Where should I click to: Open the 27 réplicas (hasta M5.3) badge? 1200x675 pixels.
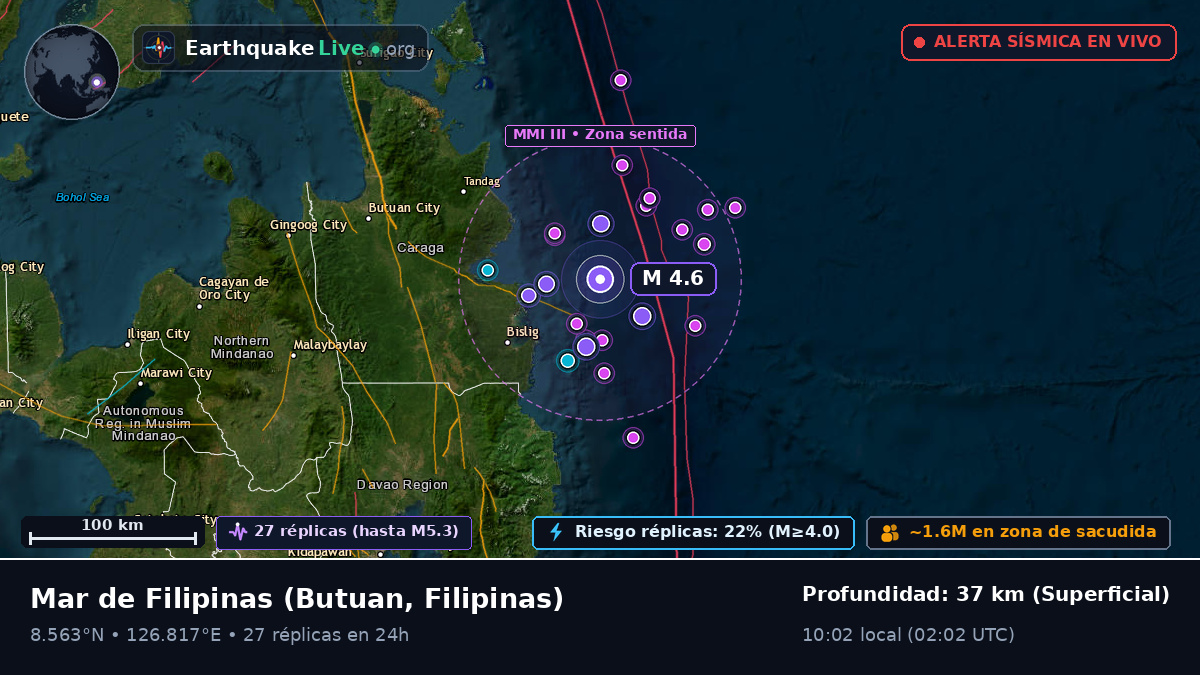tap(343, 532)
